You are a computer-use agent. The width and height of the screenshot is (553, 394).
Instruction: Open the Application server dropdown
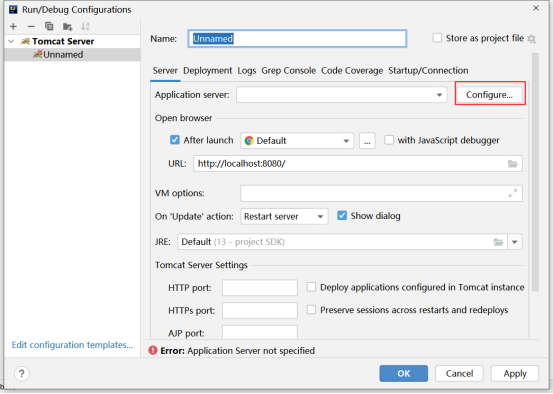coord(341,95)
